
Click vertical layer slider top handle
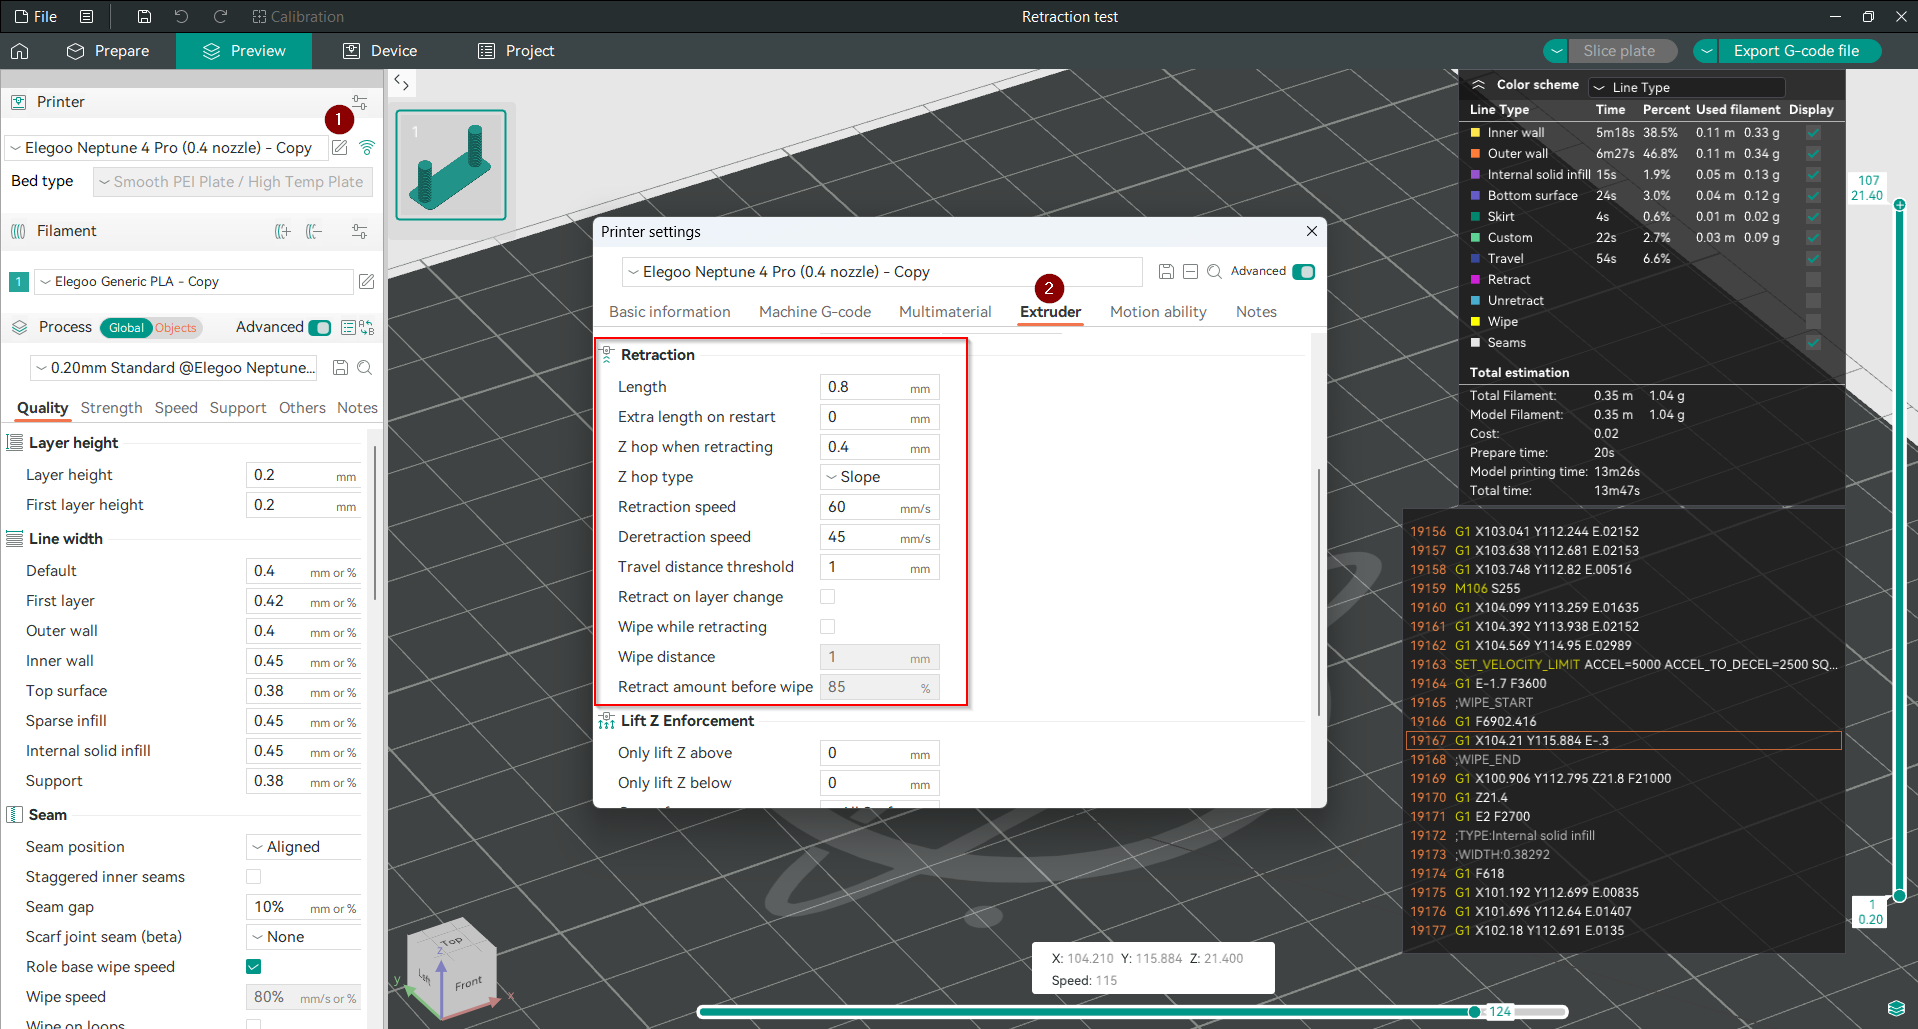pyautogui.click(x=1899, y=205)
